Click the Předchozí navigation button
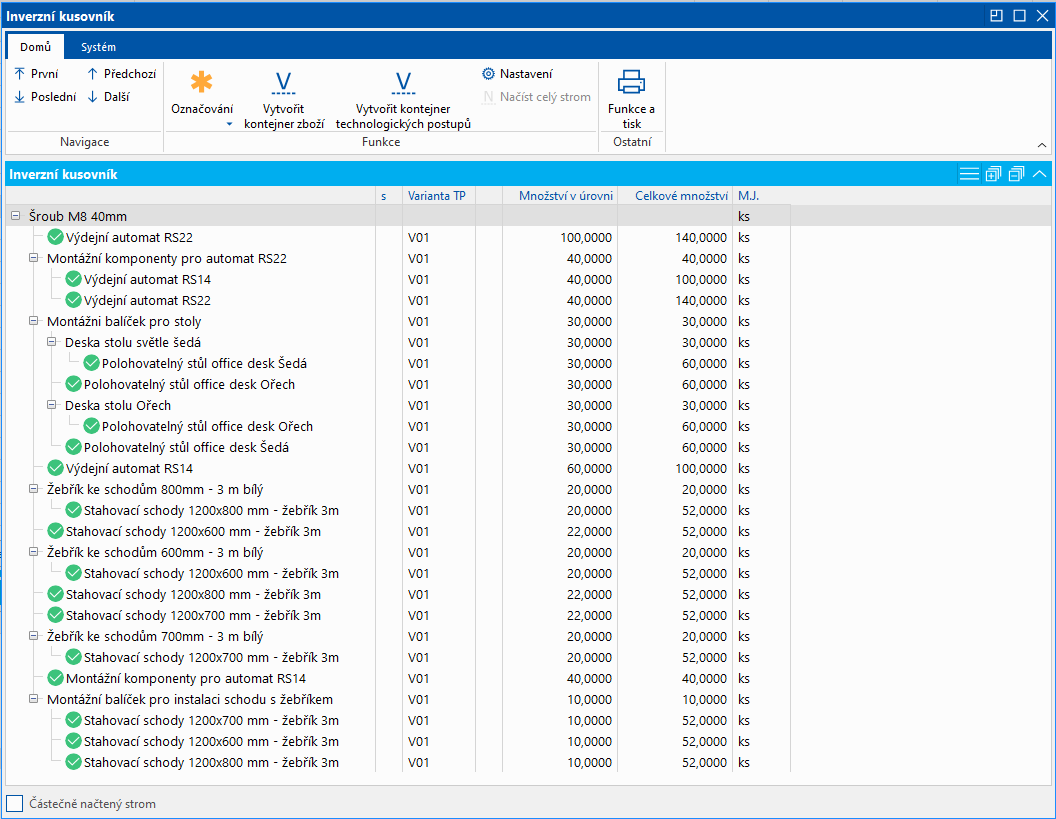This screenshot has height=819, width=1056. (121, 74)
